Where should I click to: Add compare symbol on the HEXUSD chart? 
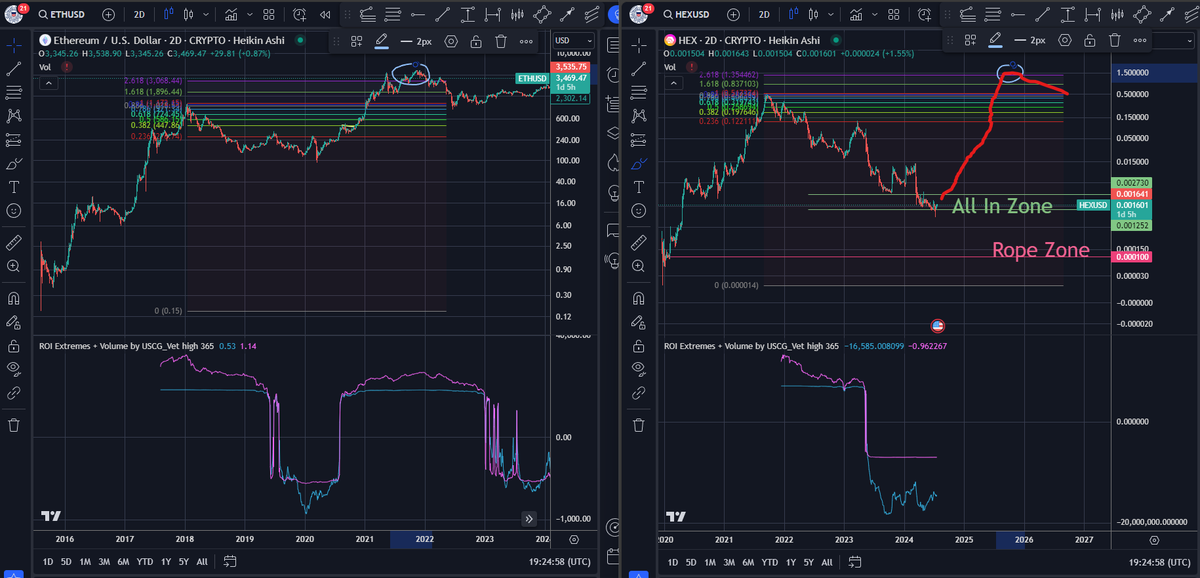tap(733, 15)
